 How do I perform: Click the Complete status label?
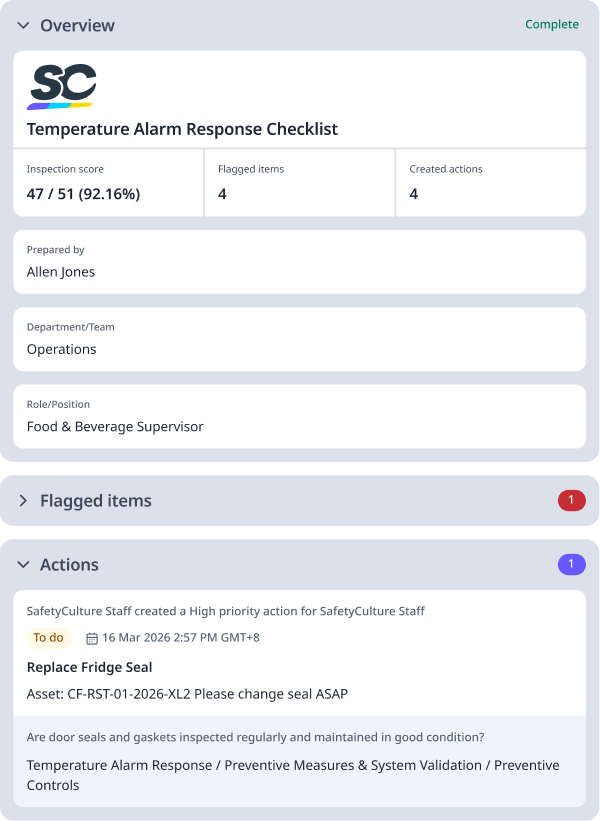click(x=551, y=24)
